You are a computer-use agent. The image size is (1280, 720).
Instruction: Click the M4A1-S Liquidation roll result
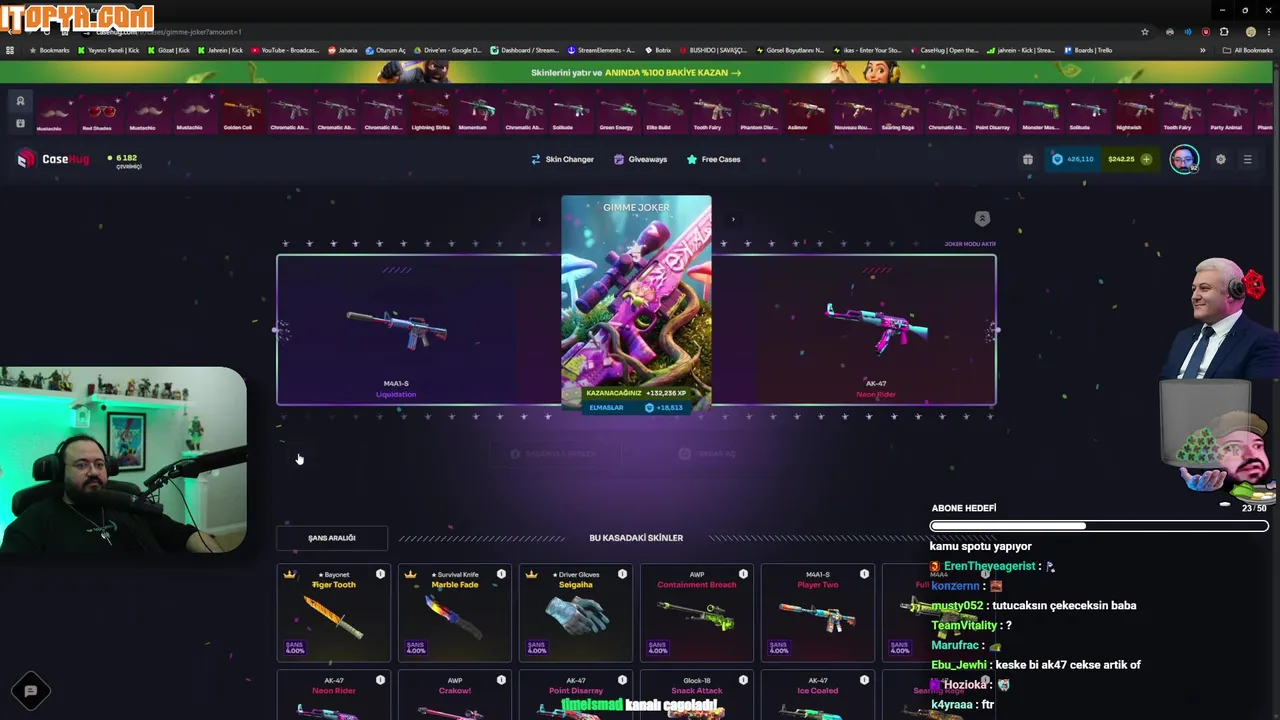[397, 330]
